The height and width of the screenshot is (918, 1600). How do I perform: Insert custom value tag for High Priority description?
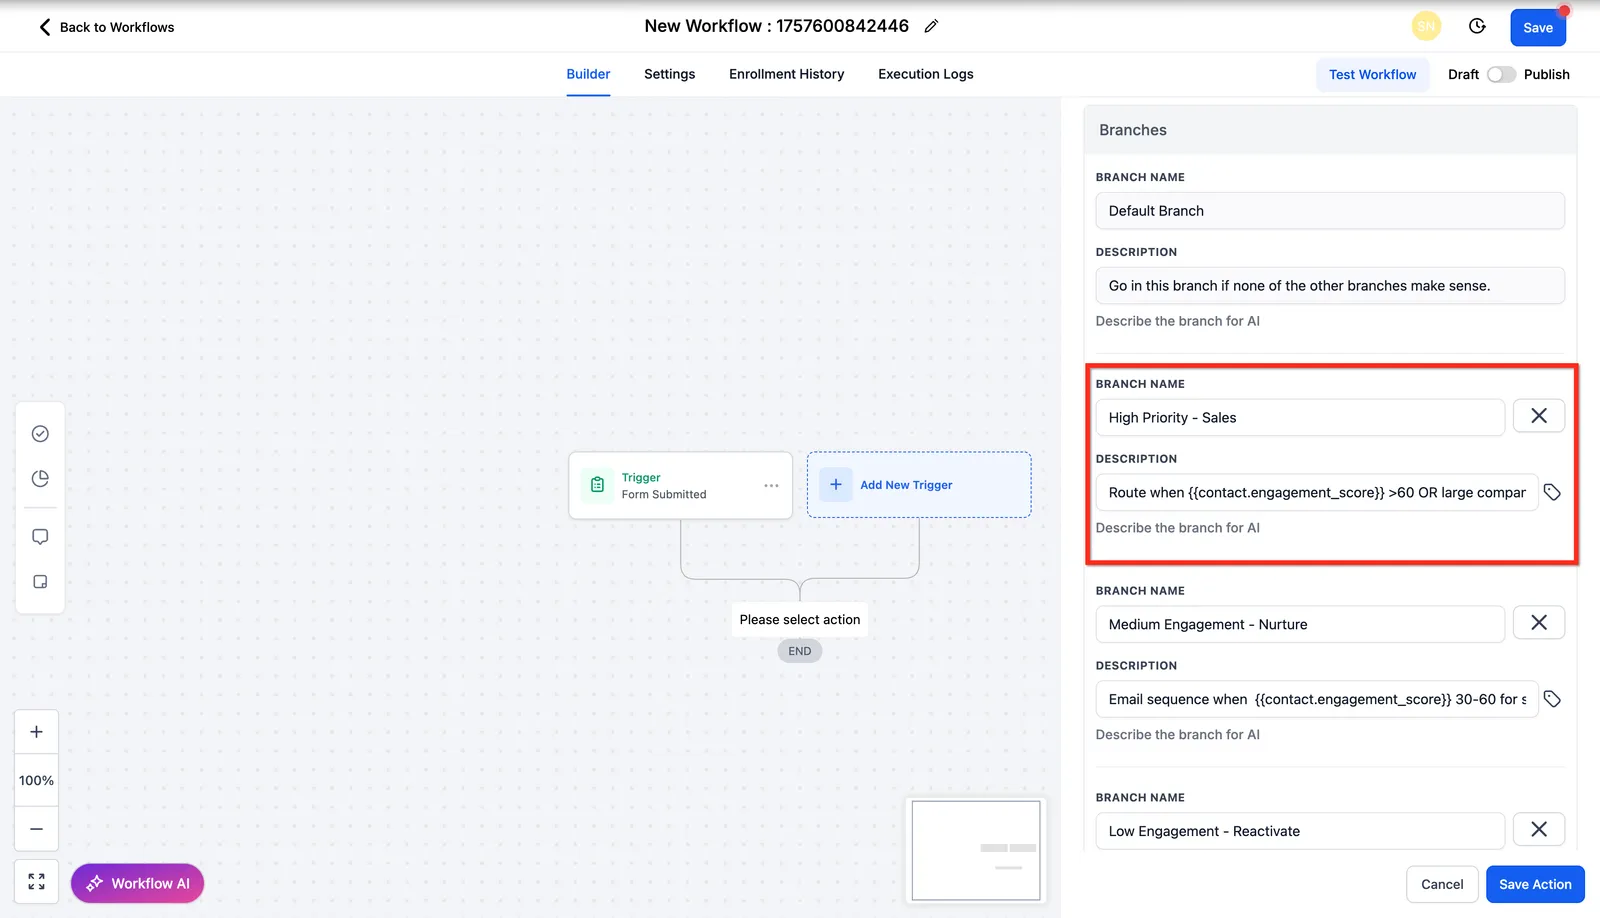click(x=1552, y=492)
